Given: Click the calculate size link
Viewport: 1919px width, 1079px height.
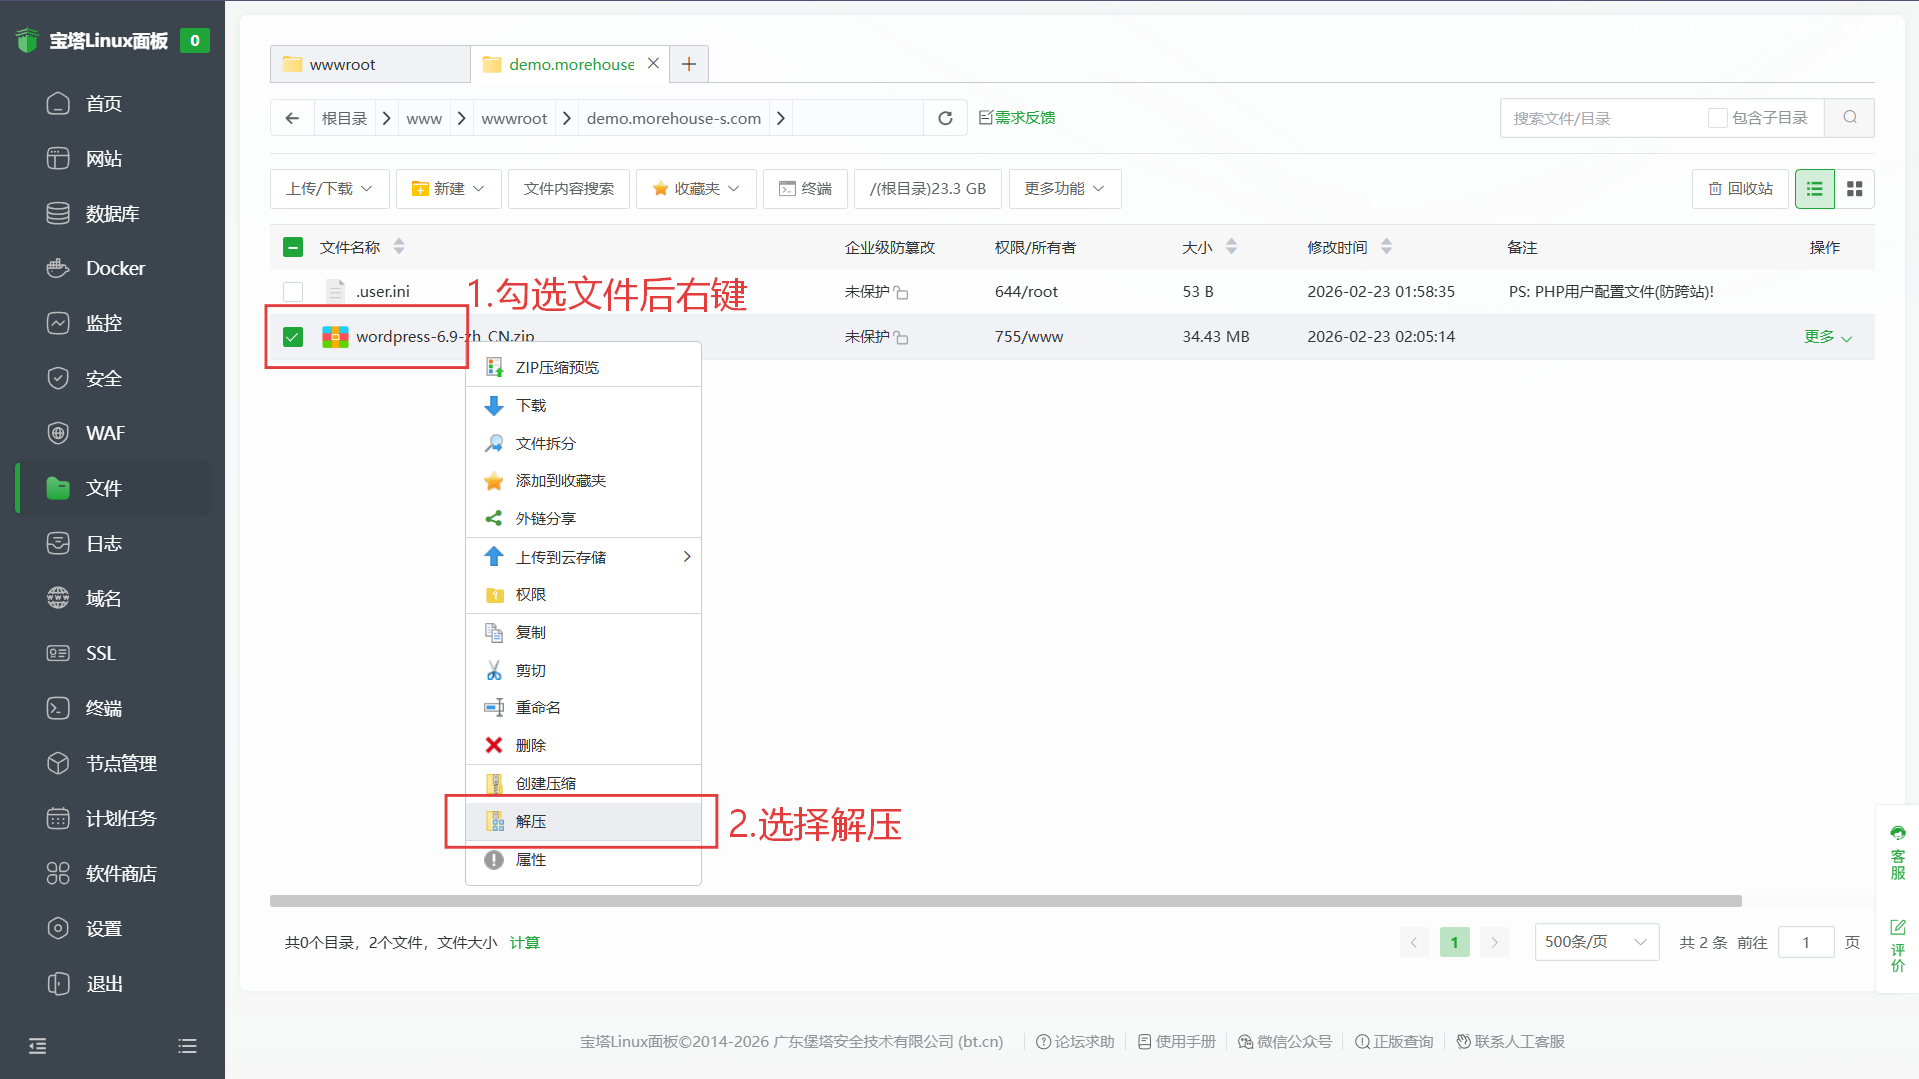Looking at the screenshot, I should [x=524, y=943].
